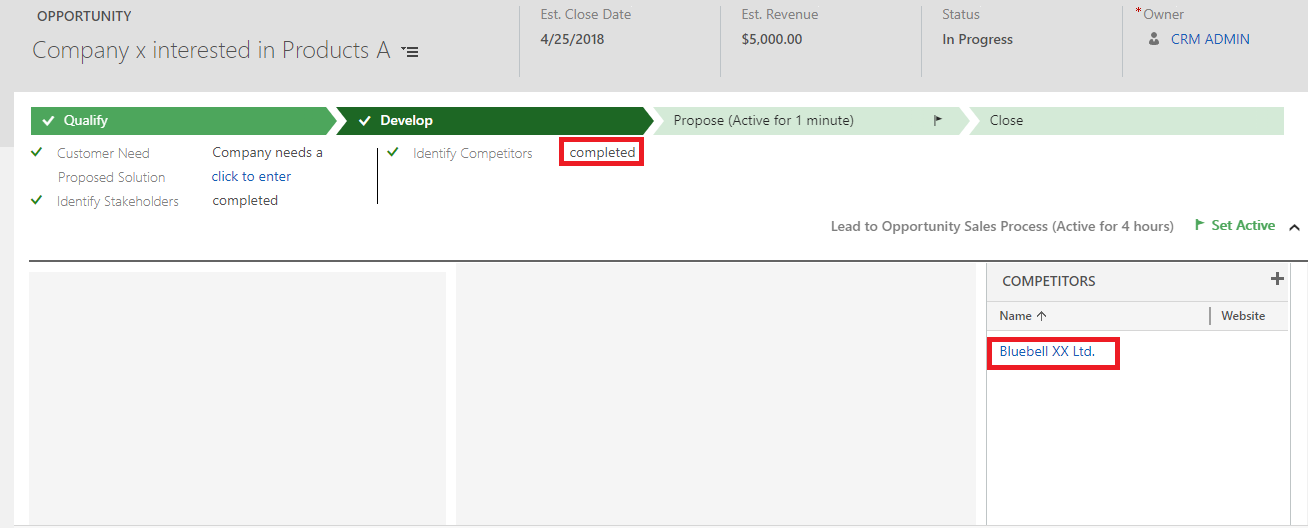
Task: Collapse the business process flow chevron
Action: point(1294,227)
